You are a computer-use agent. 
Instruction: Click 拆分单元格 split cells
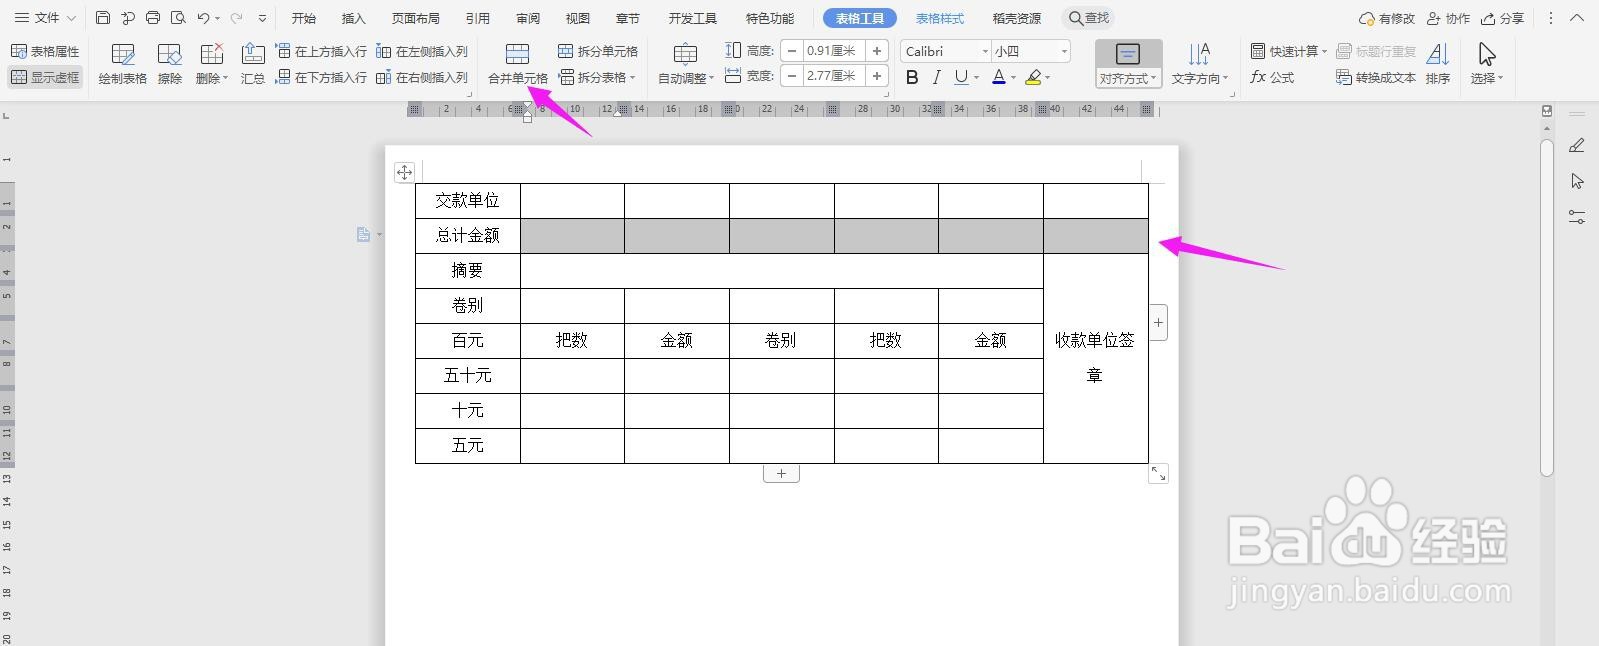598,51
